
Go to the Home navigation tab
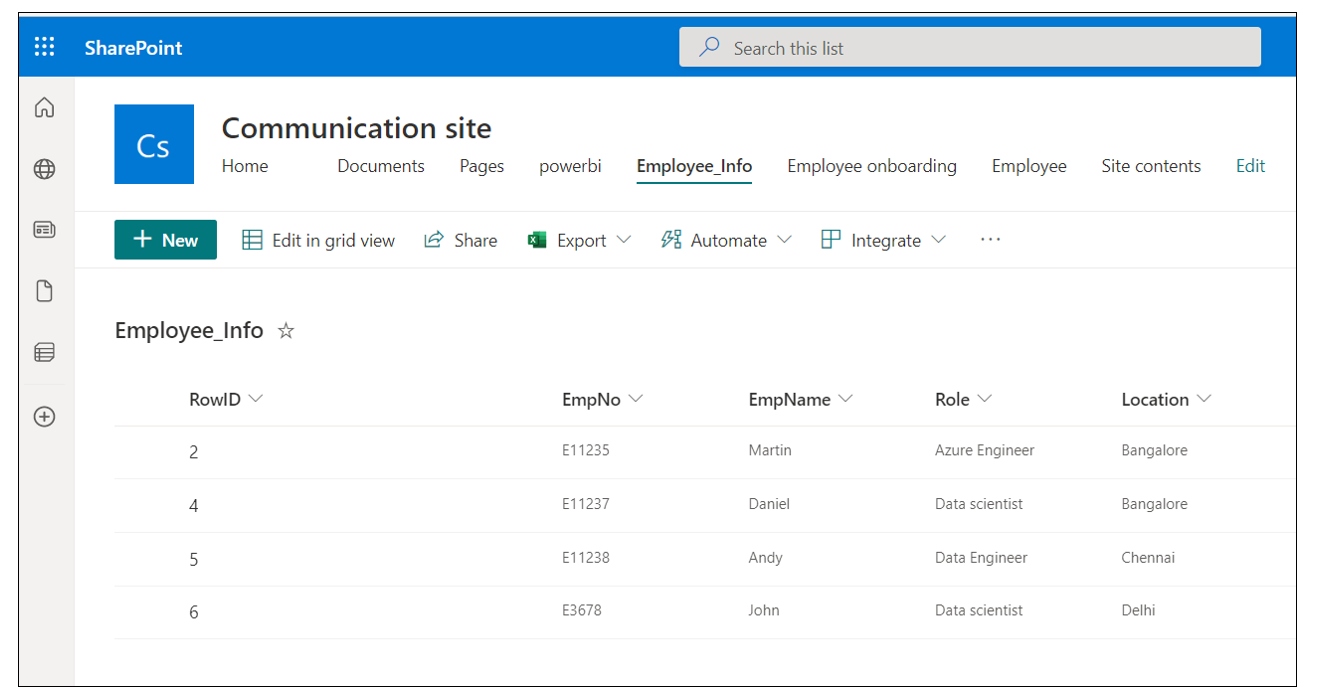click(245, 166)
